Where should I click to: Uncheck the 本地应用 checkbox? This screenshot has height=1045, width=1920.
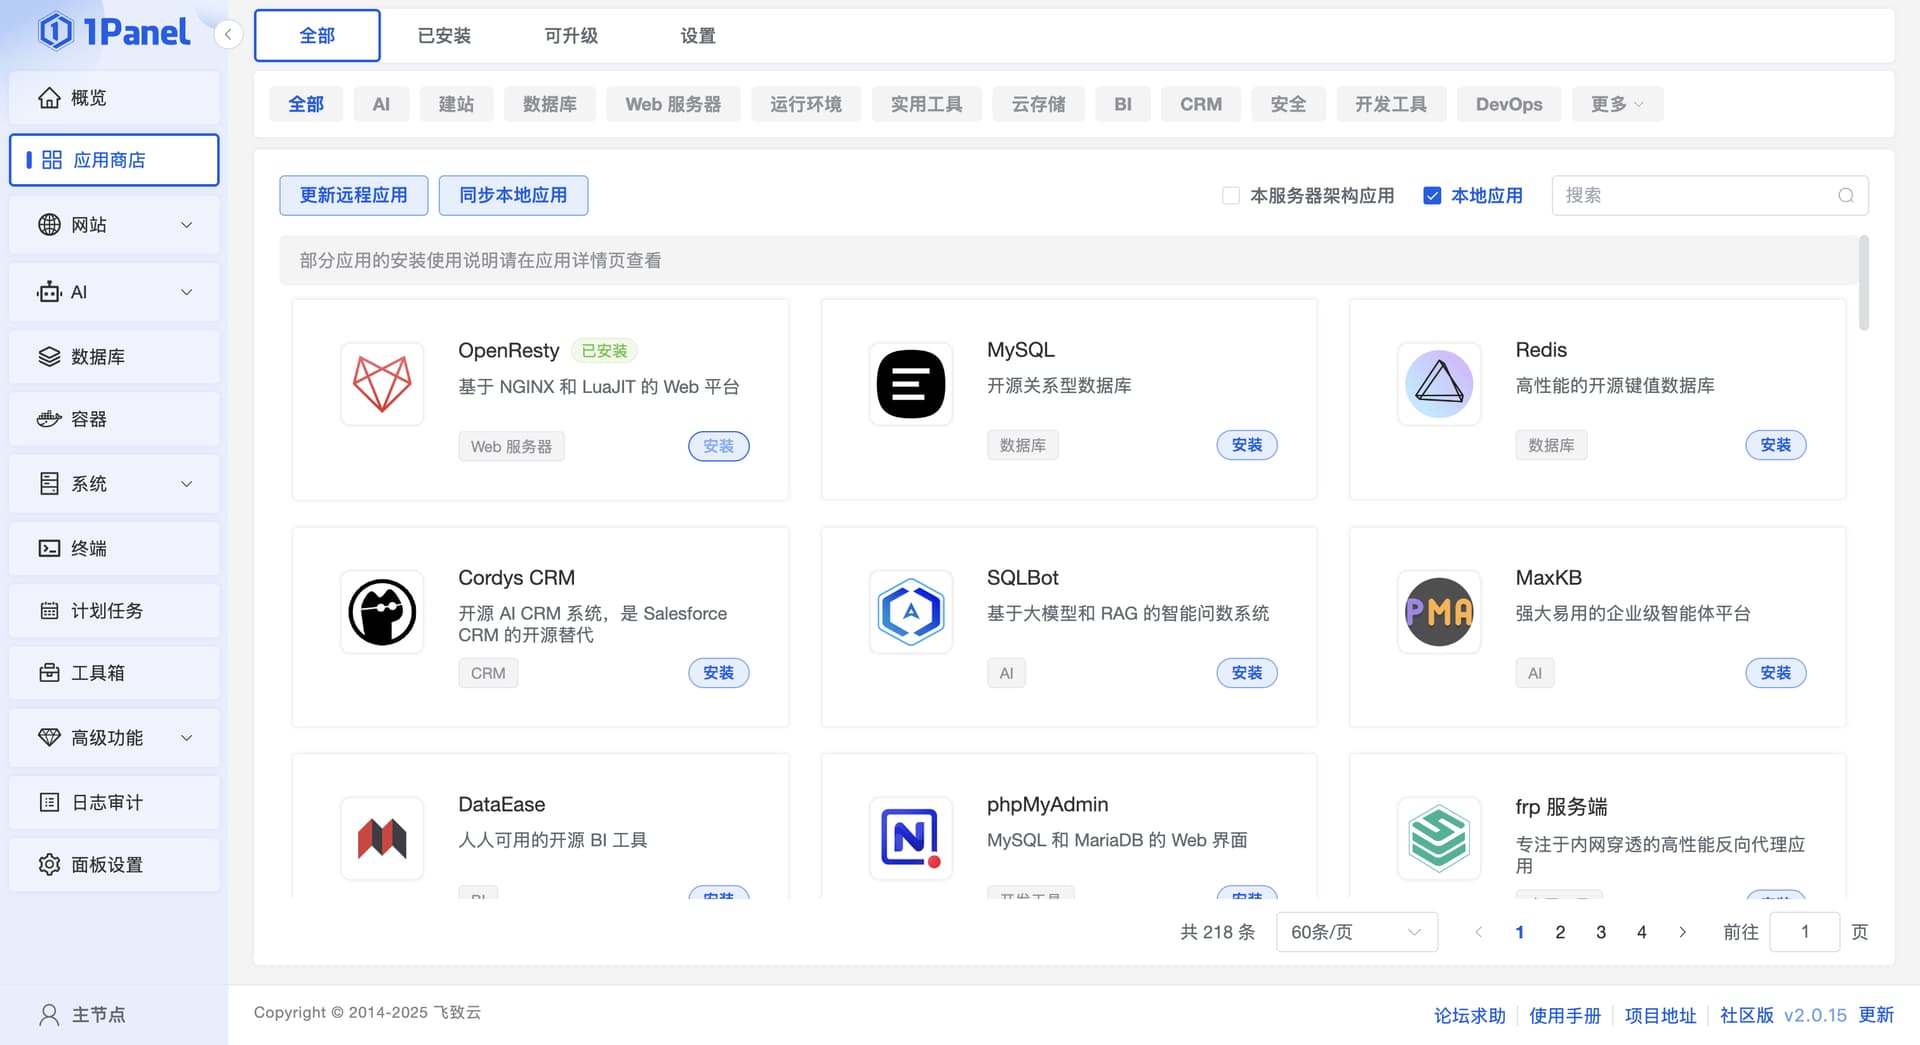click(x=1432, y=196)
